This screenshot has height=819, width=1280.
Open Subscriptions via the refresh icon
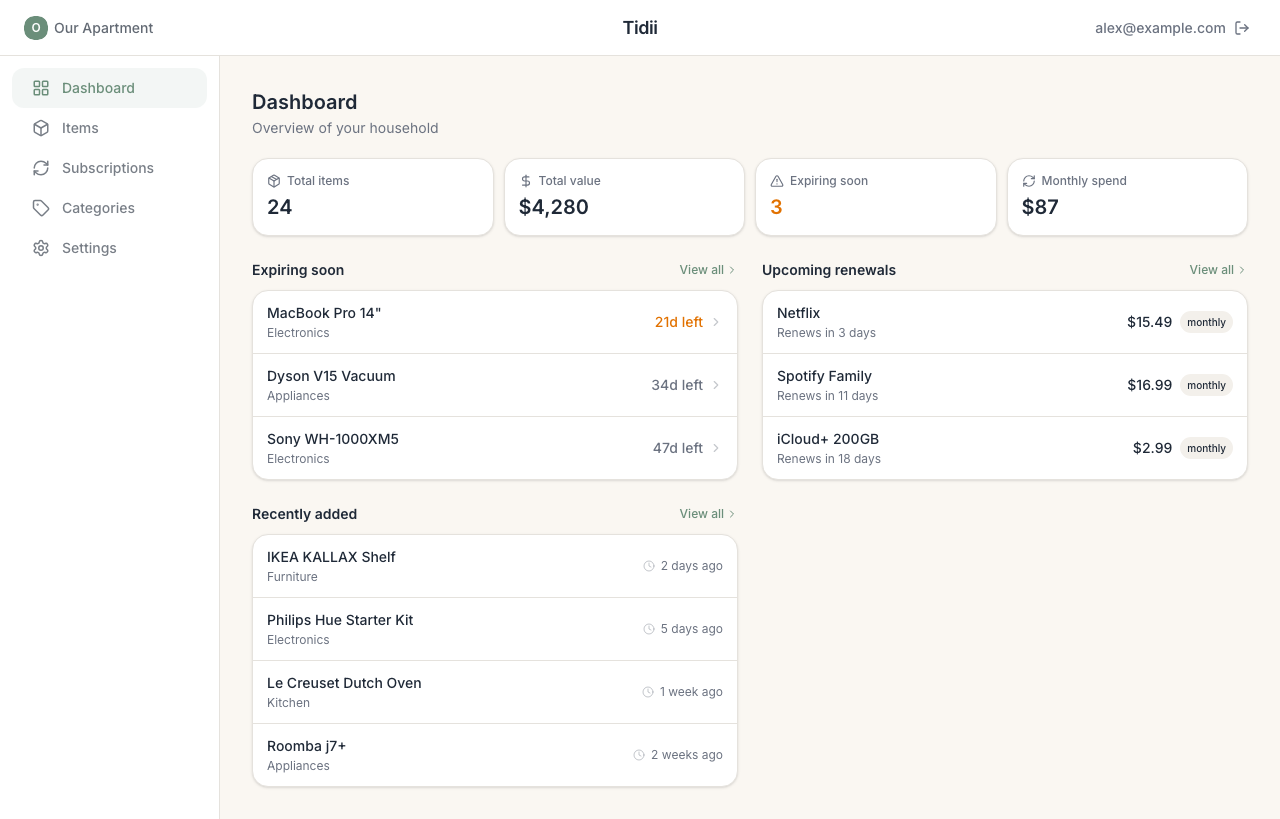coord(40,168)
